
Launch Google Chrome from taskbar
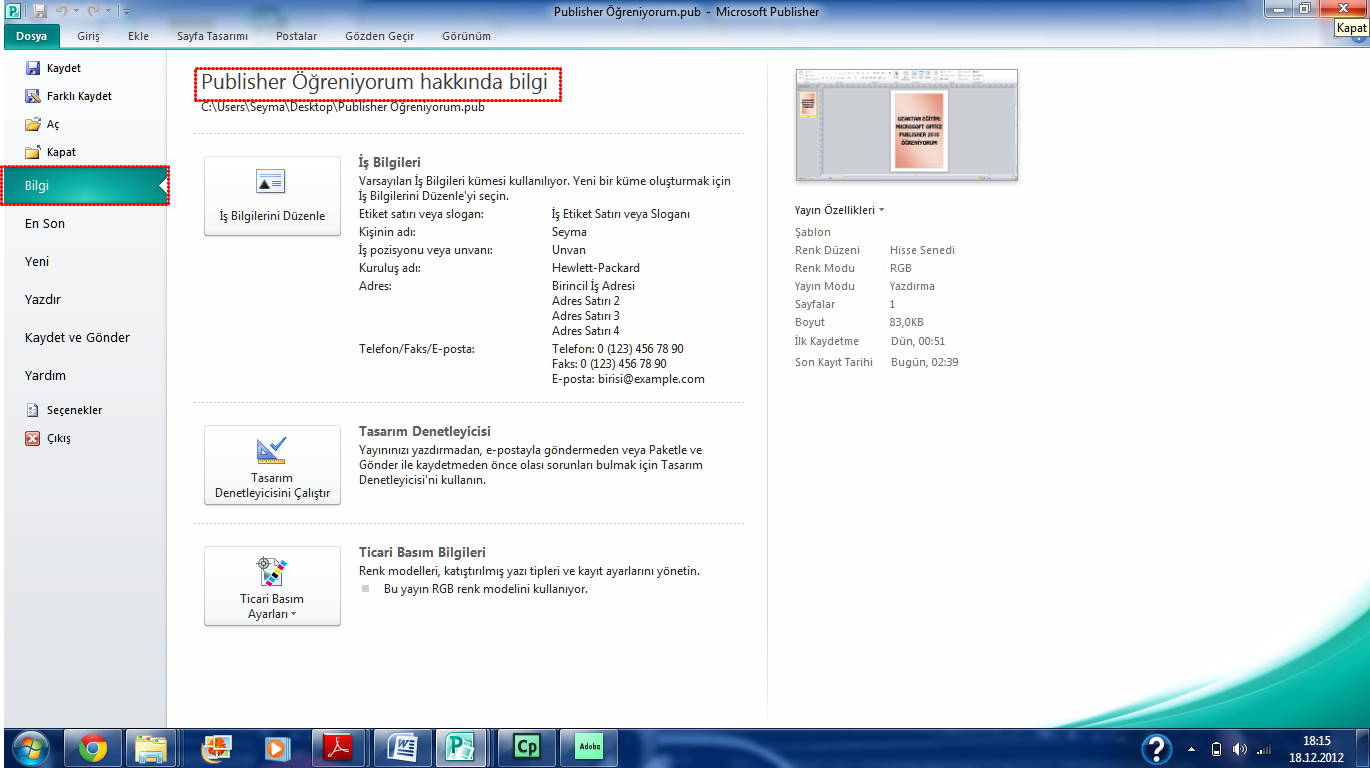94,748
